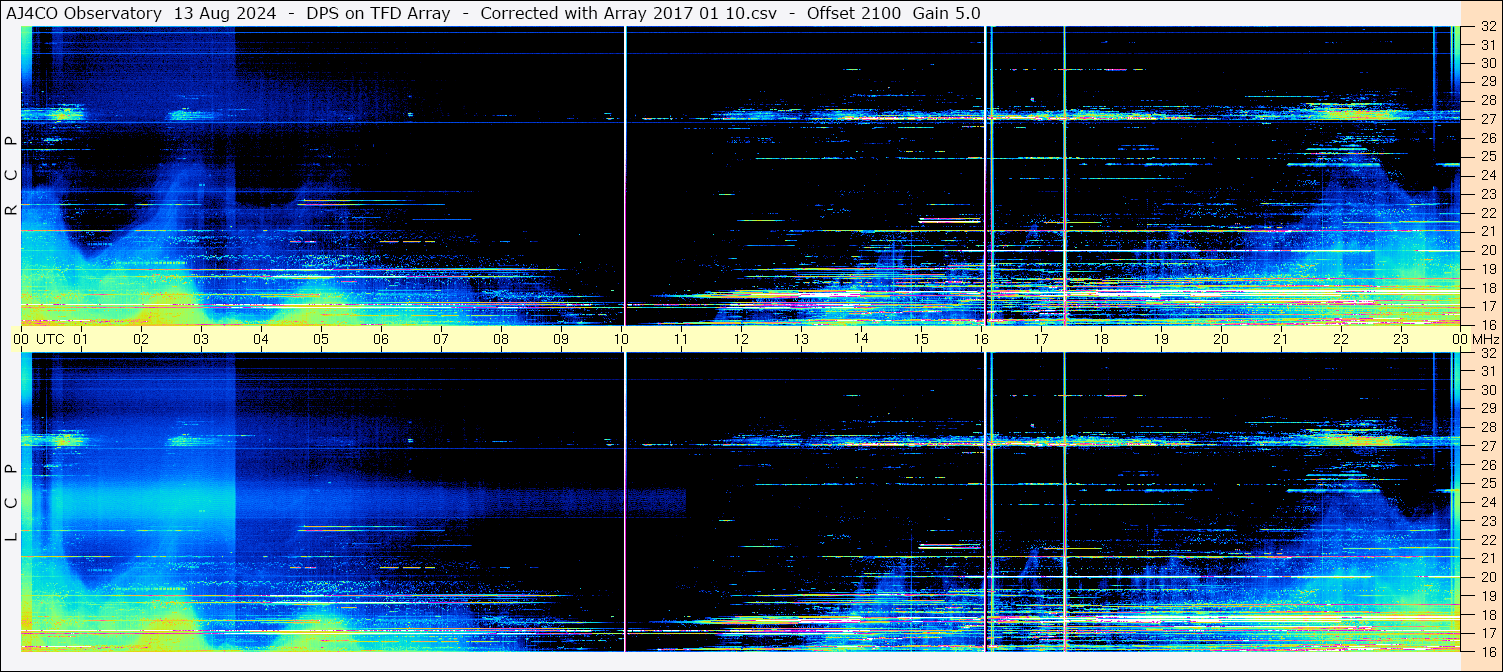Select hour 22 on the time axis
Screen dimensions: 1503x672
(x=1341, y=339)
